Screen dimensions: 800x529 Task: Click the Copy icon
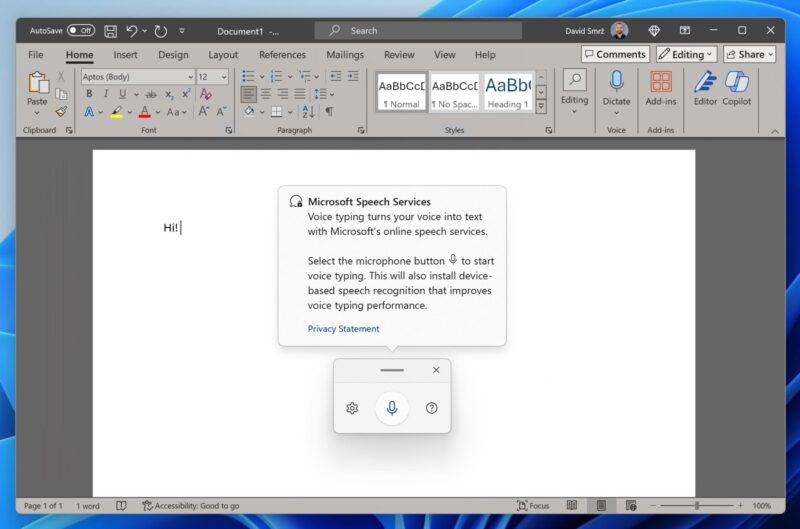pyautogui.click(x=61, y=94)
